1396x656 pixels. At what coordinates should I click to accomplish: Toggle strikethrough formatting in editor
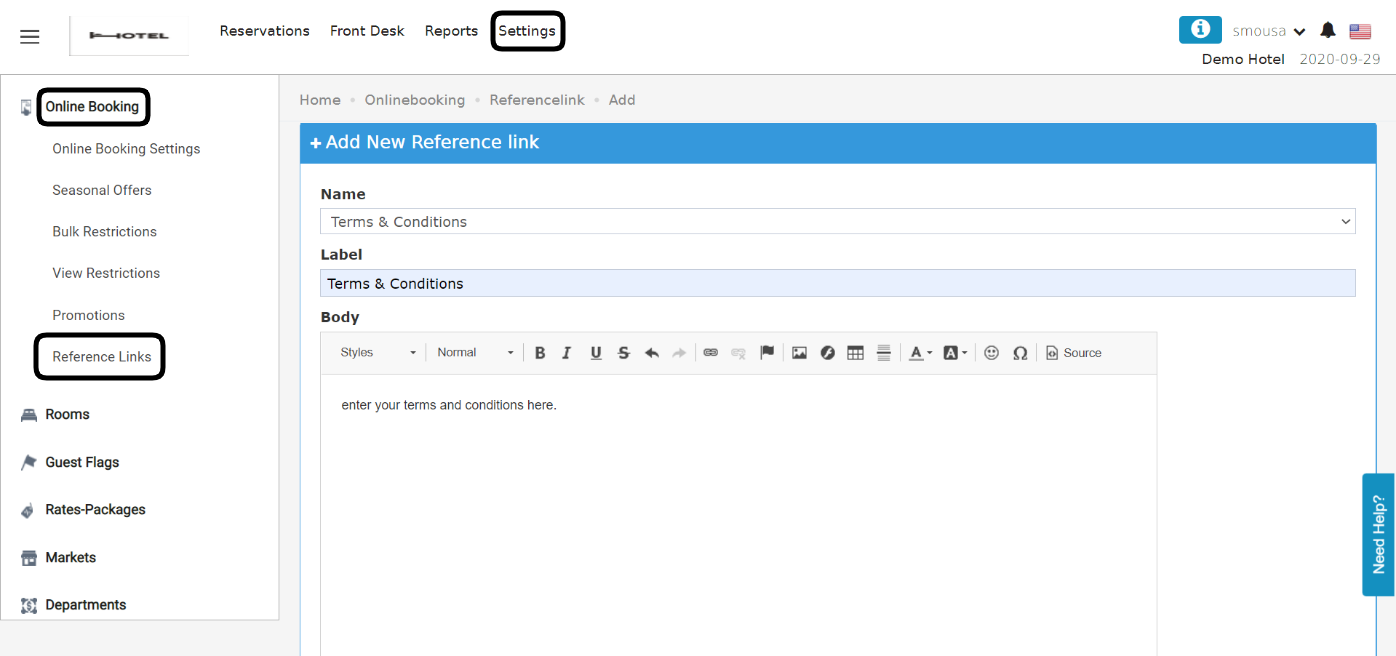[624, 353]
